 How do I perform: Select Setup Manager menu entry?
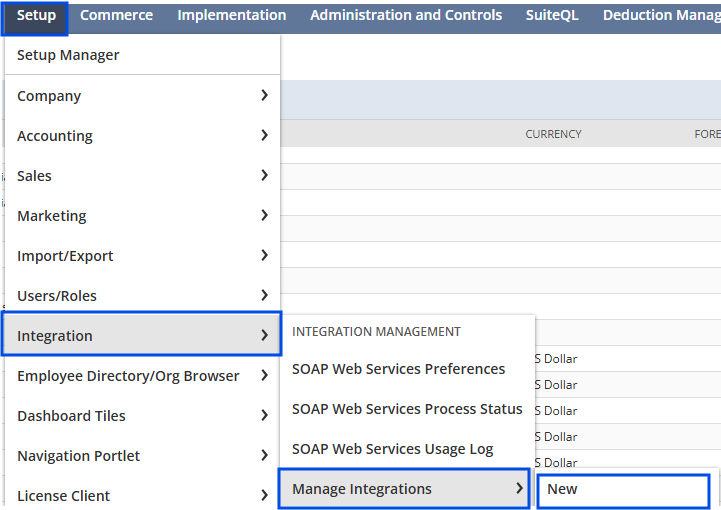click(142, 55)
